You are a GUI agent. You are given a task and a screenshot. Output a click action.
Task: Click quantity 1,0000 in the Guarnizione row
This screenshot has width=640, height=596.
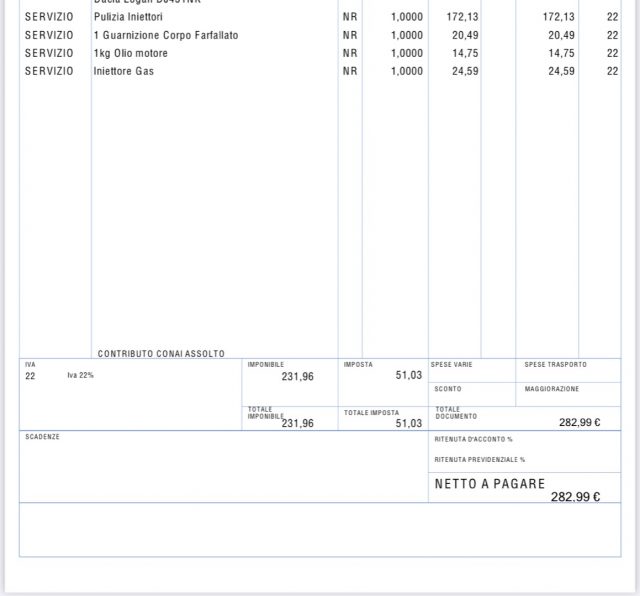407,36
